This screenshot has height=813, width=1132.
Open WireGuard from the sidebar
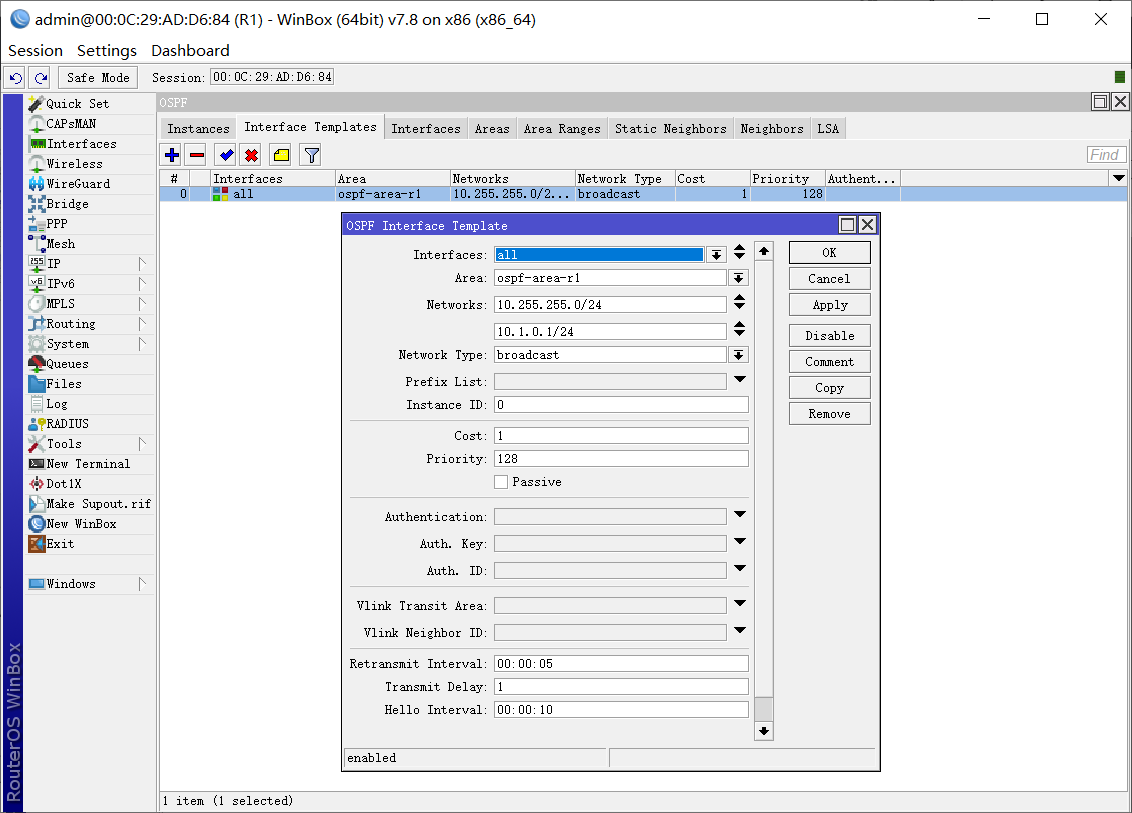(x=91, y=184)
